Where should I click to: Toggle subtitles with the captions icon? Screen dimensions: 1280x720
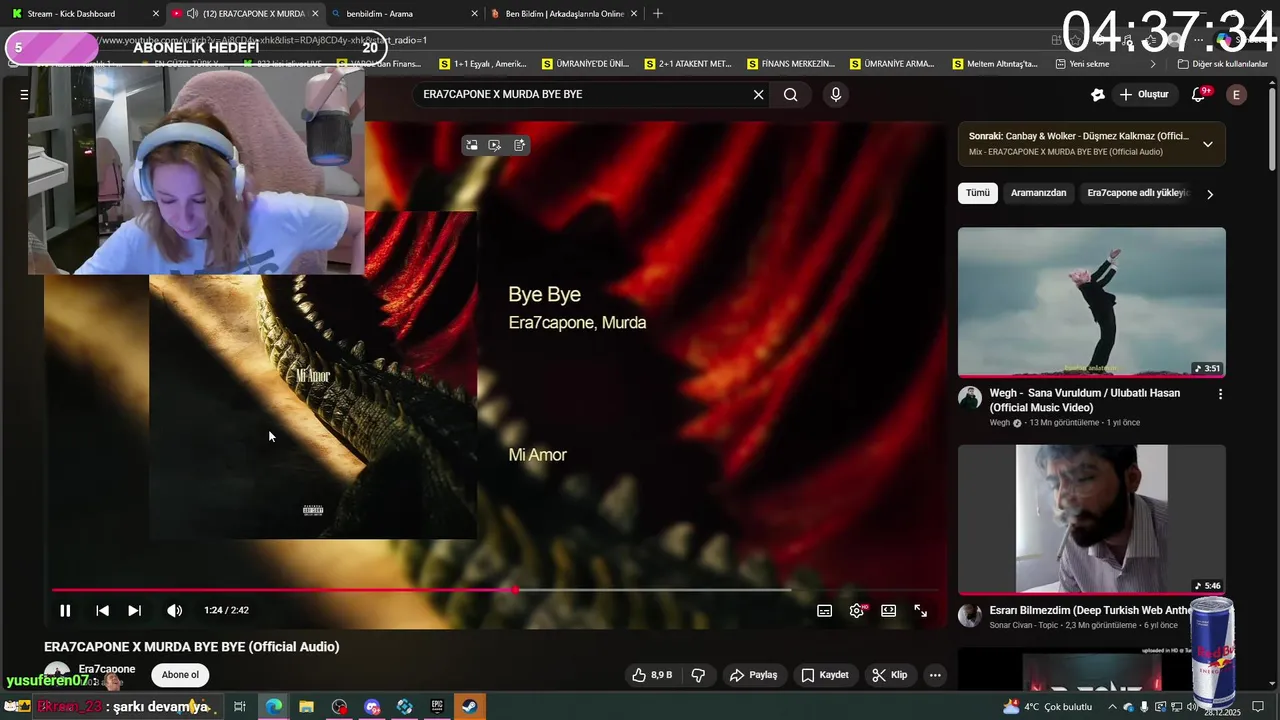(824, 611)
